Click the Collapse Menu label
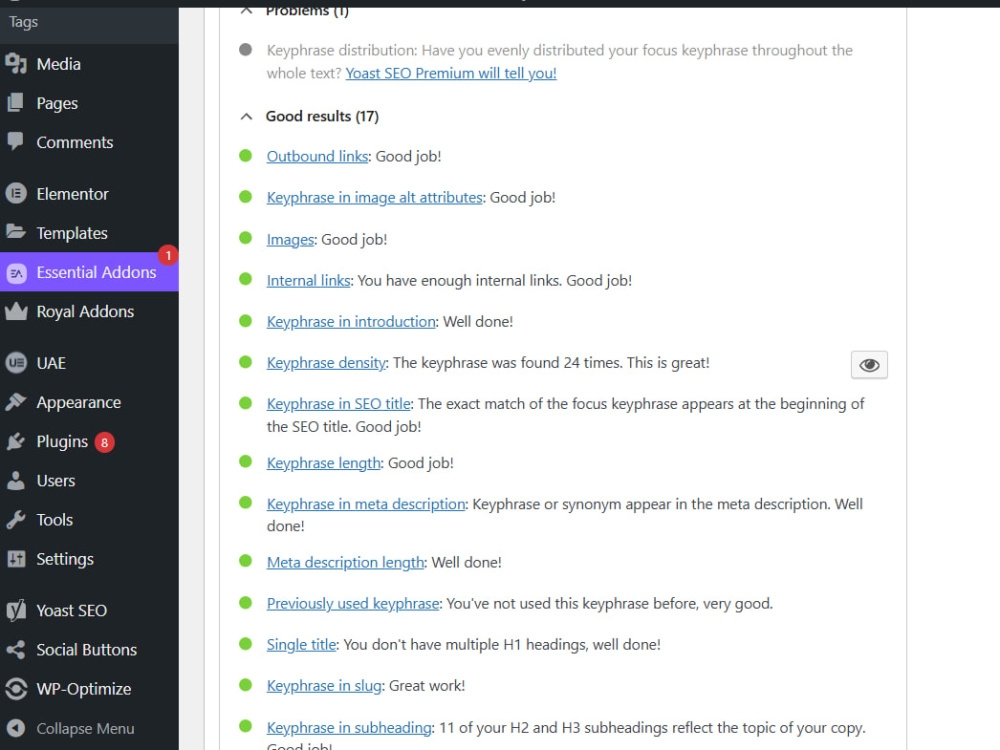1000x750 pixels. [85, 728]
